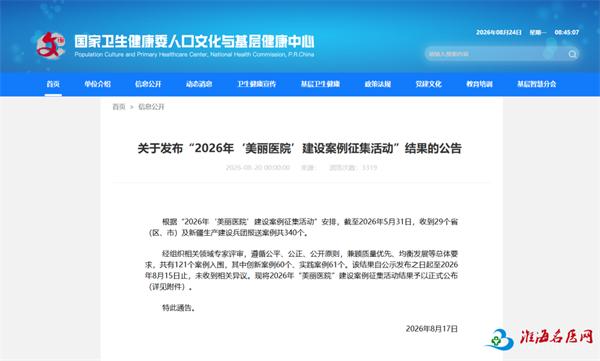
Task: Open the 动态消息 navigation item
Action: tap(199, 84)
